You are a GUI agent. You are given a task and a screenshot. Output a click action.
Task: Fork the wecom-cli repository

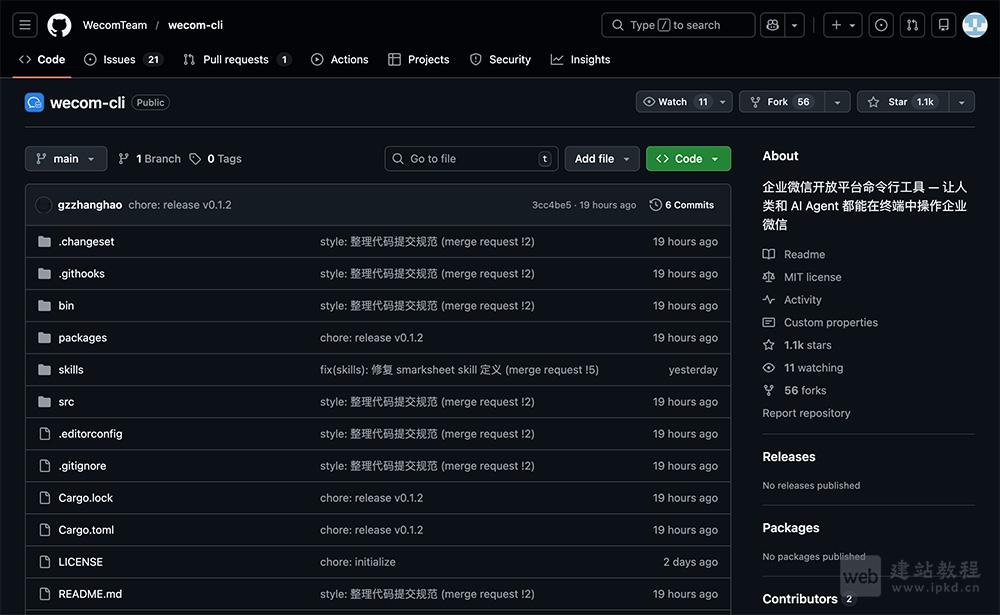click(x=776, y=101)
